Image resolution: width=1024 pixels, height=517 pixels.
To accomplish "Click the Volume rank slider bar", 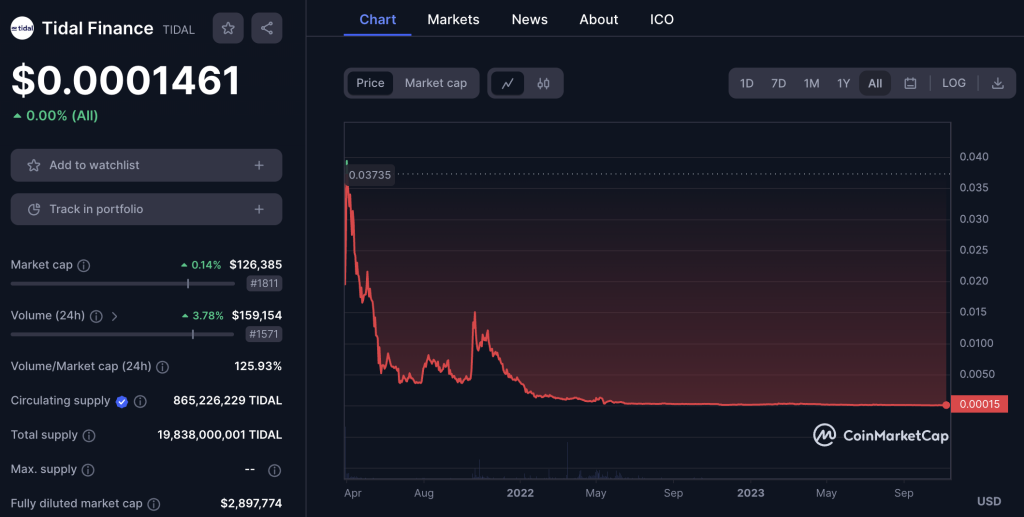I will 122,334.
